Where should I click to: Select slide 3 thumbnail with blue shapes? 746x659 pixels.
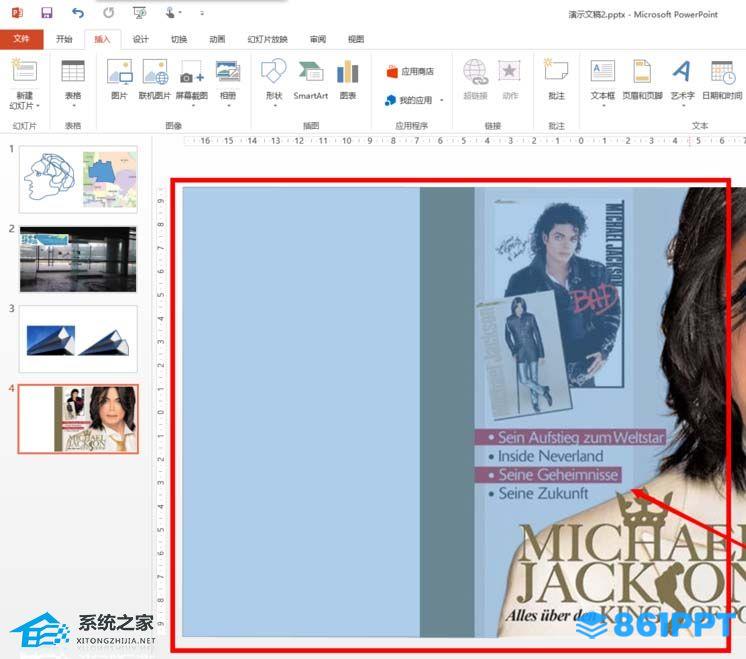pos(78,339)
